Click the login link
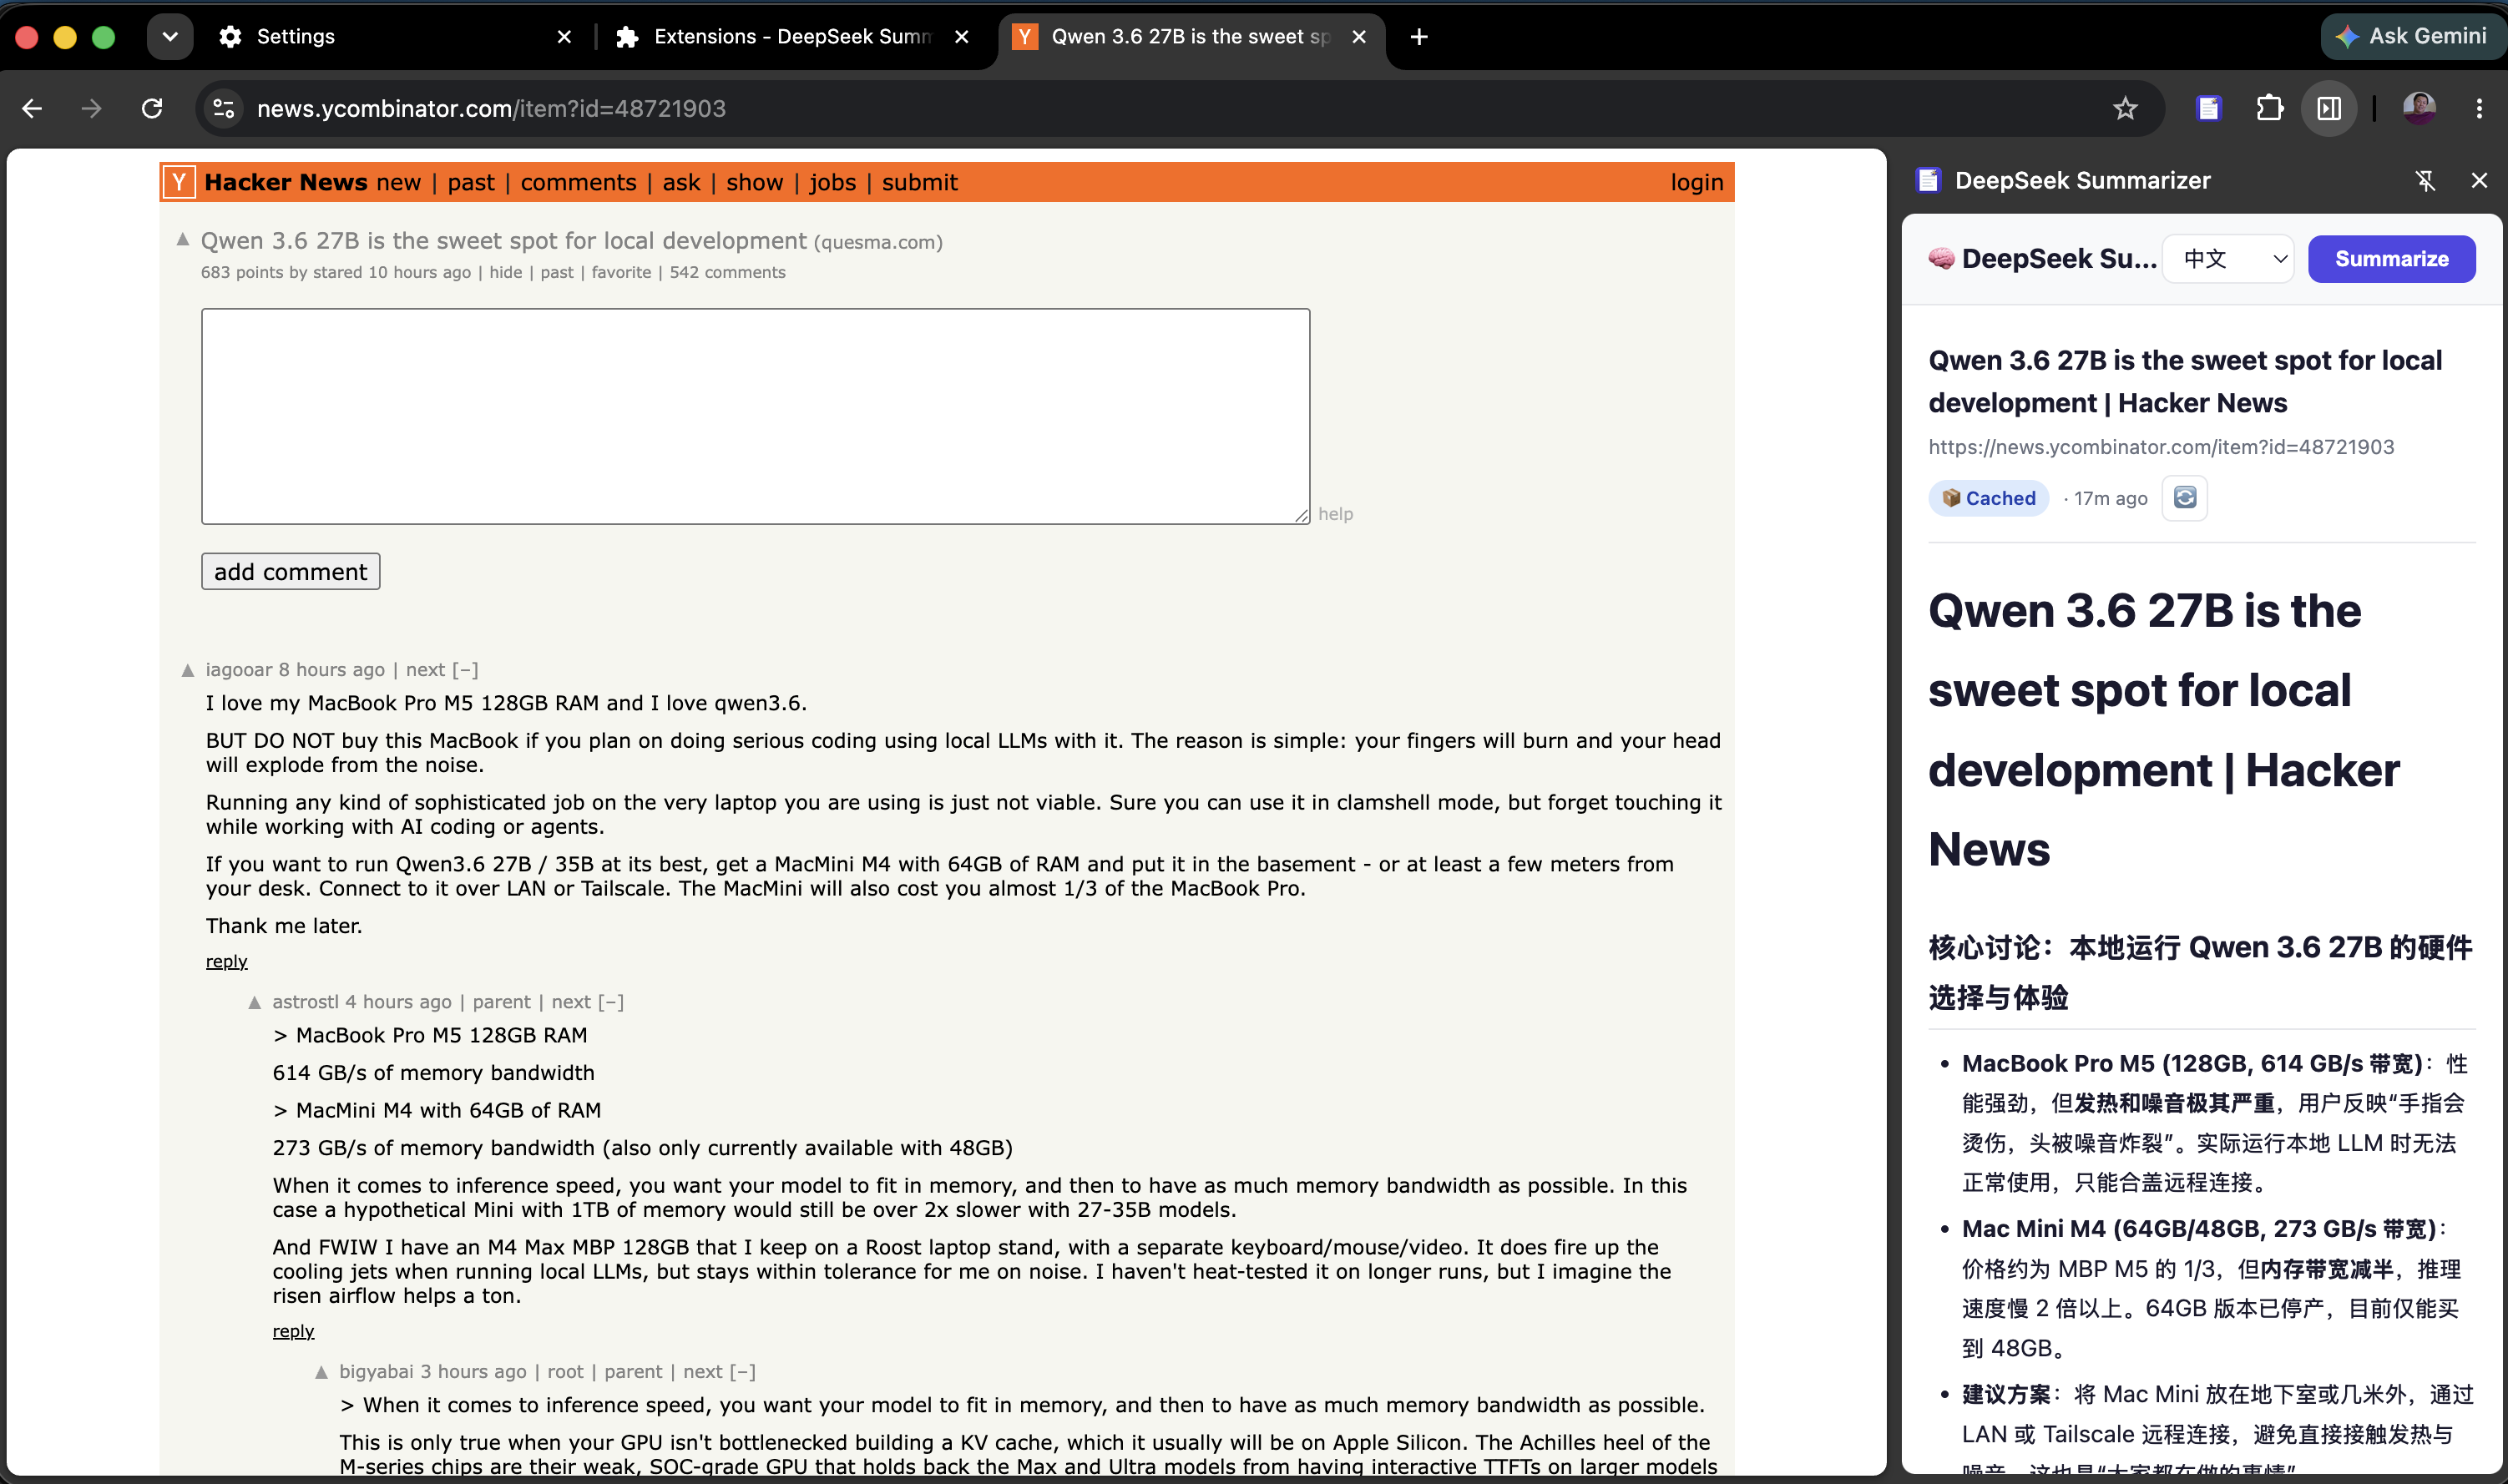The image size is (2508, 1484). point(1696,182)
